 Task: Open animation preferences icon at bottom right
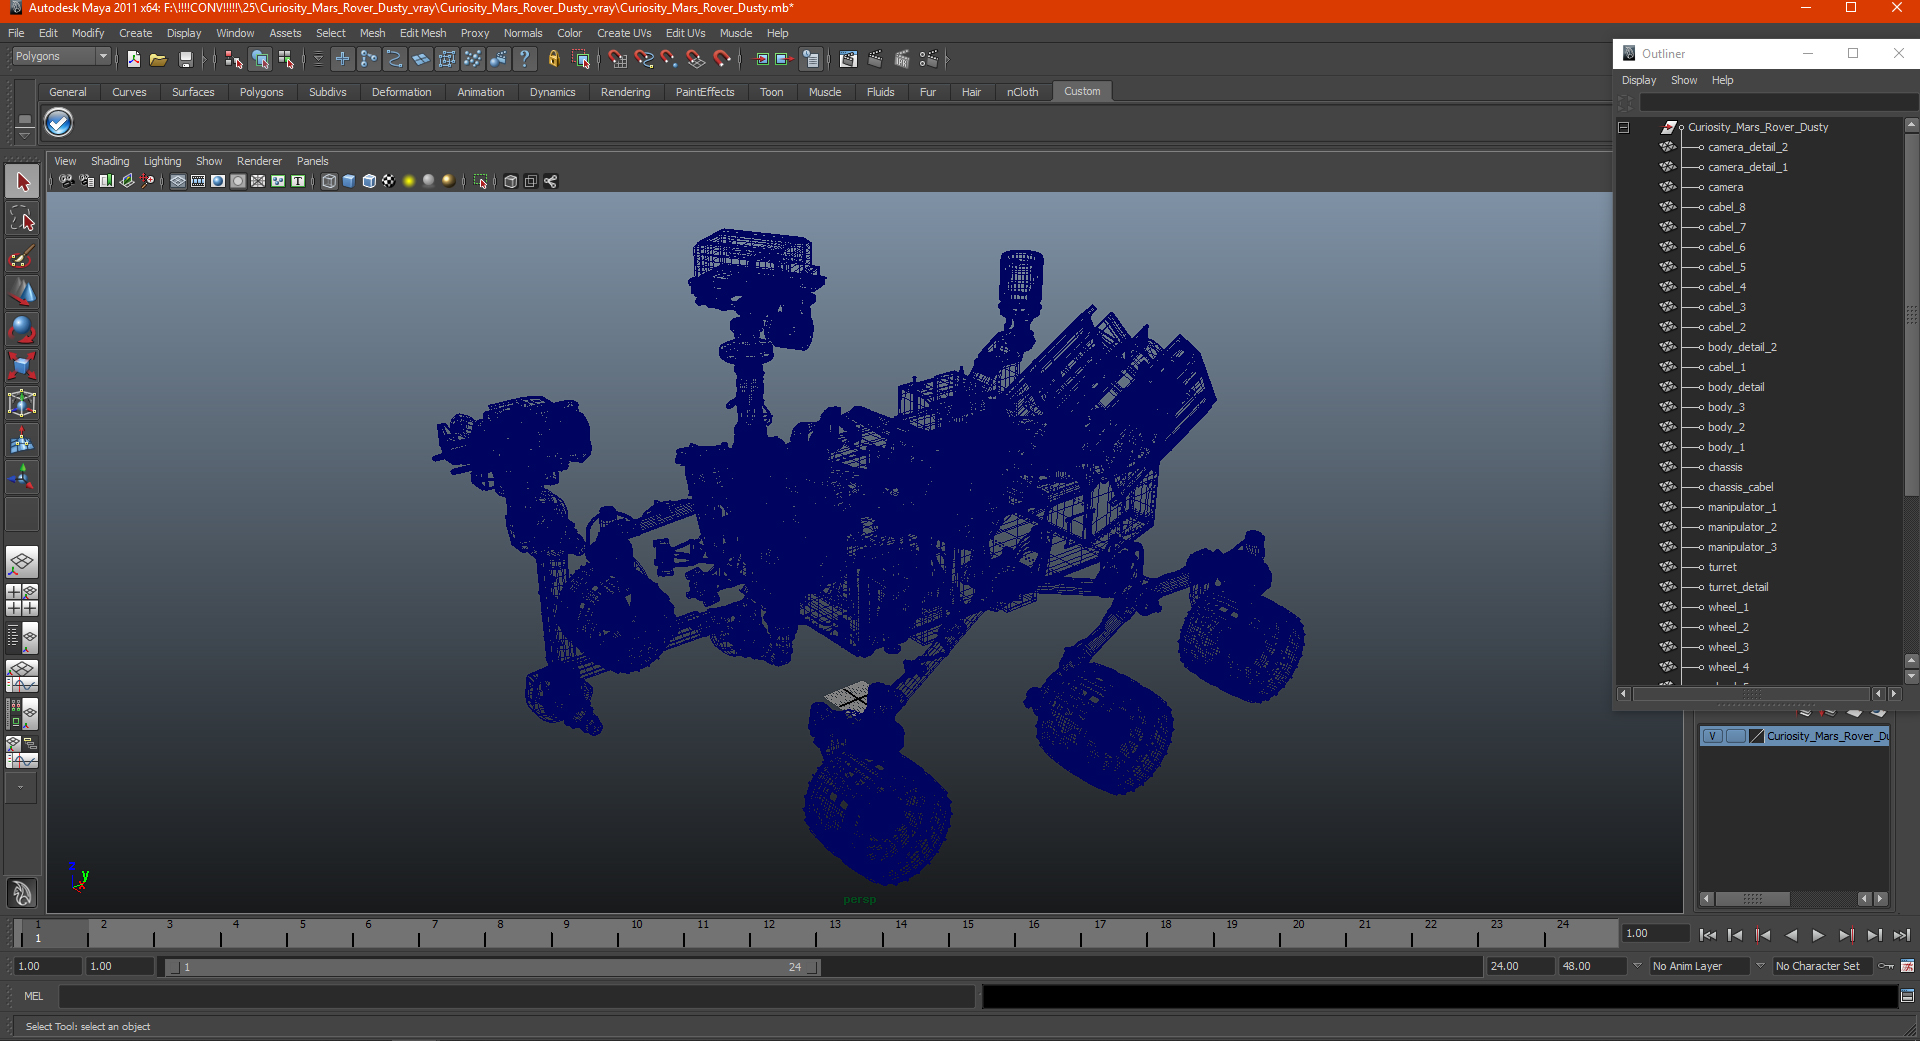pyautogui.click(x=1907, y=966)
